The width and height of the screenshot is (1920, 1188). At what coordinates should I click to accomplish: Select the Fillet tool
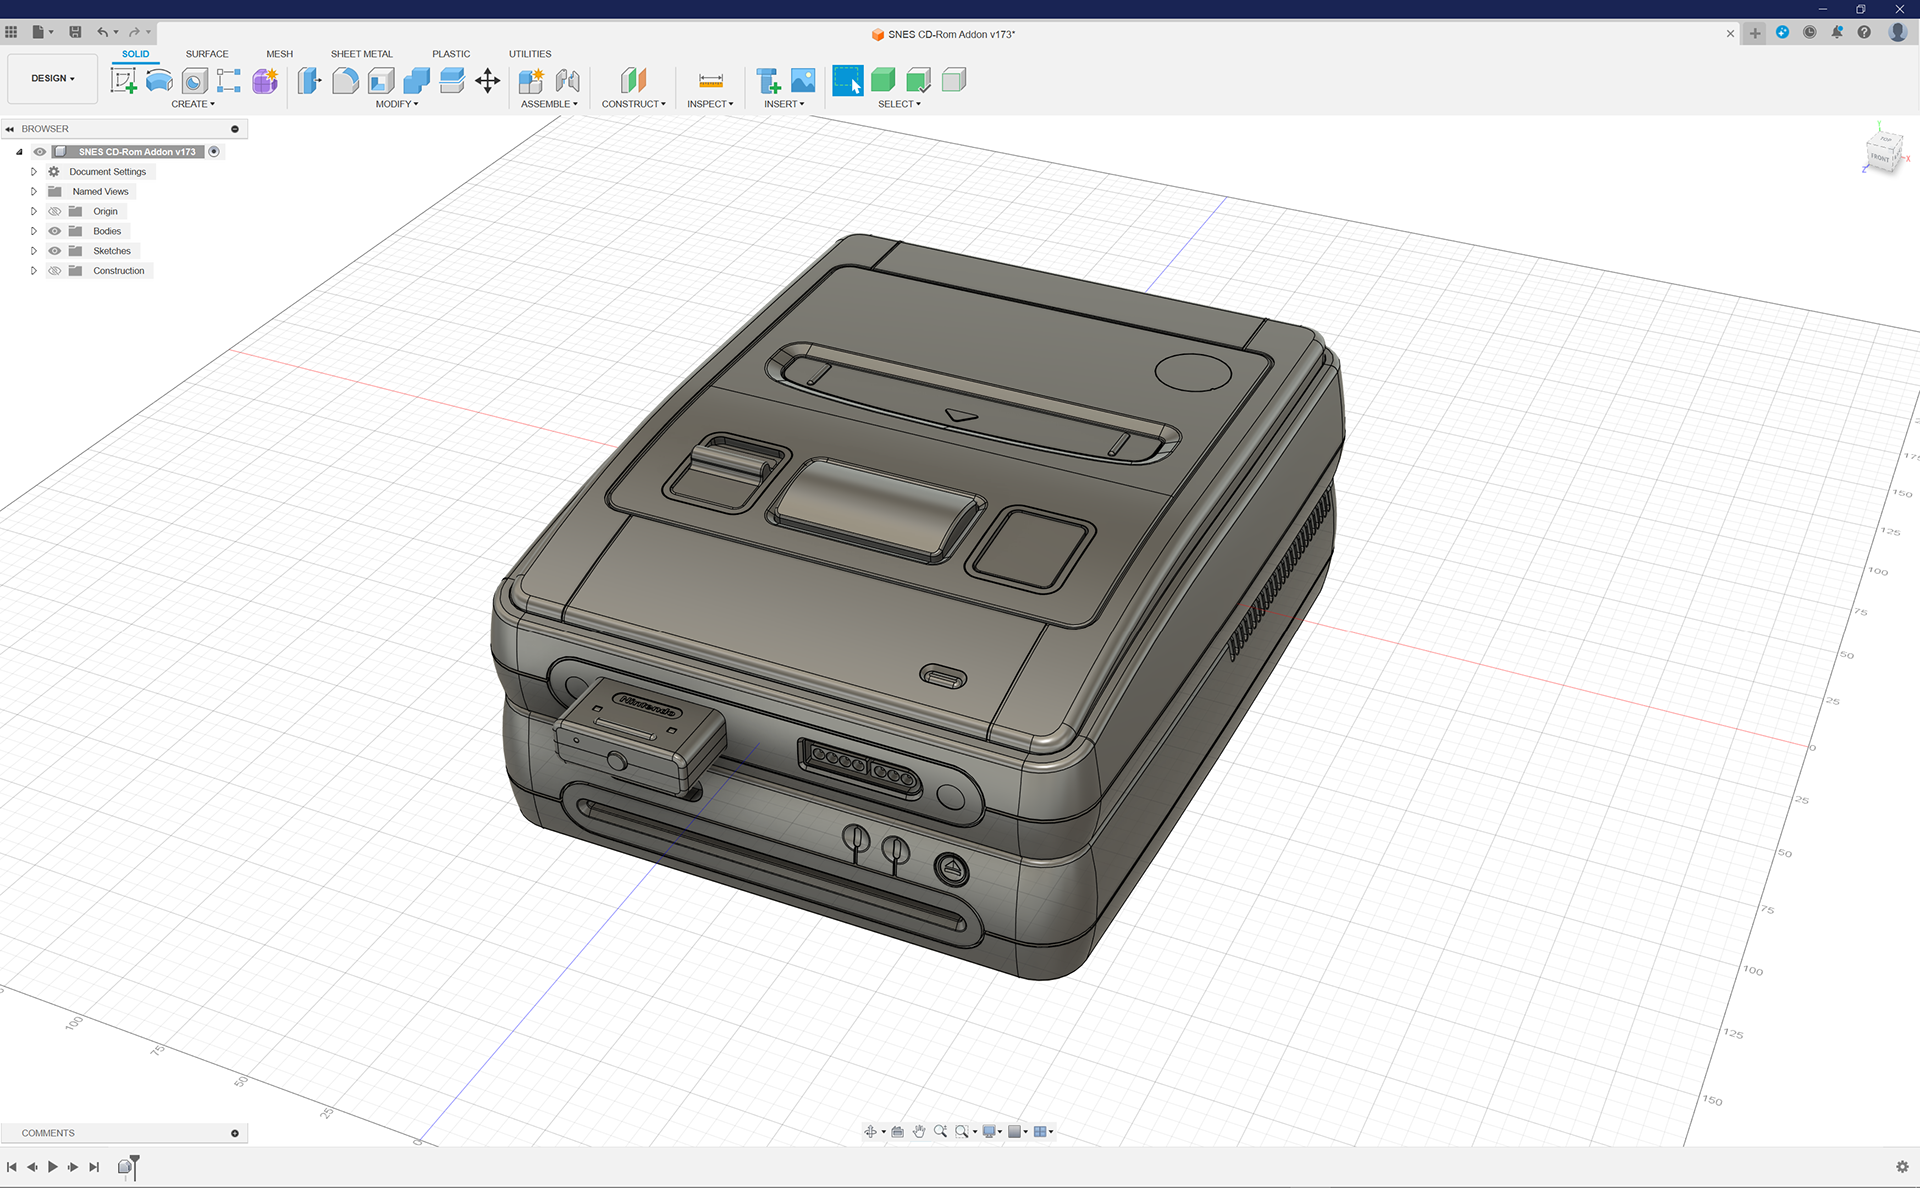[x=345, y=80]
